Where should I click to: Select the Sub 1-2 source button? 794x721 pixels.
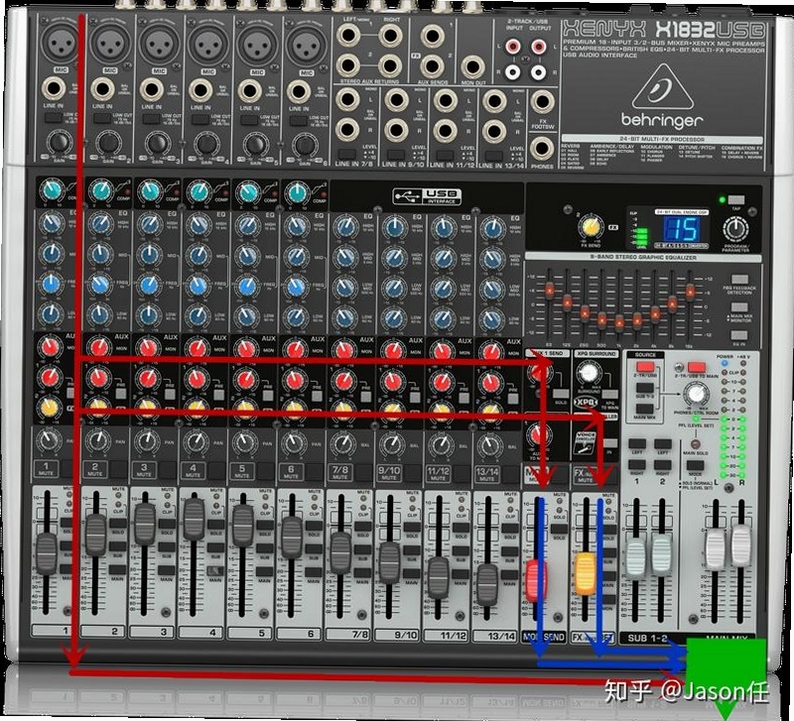(645, 388)
